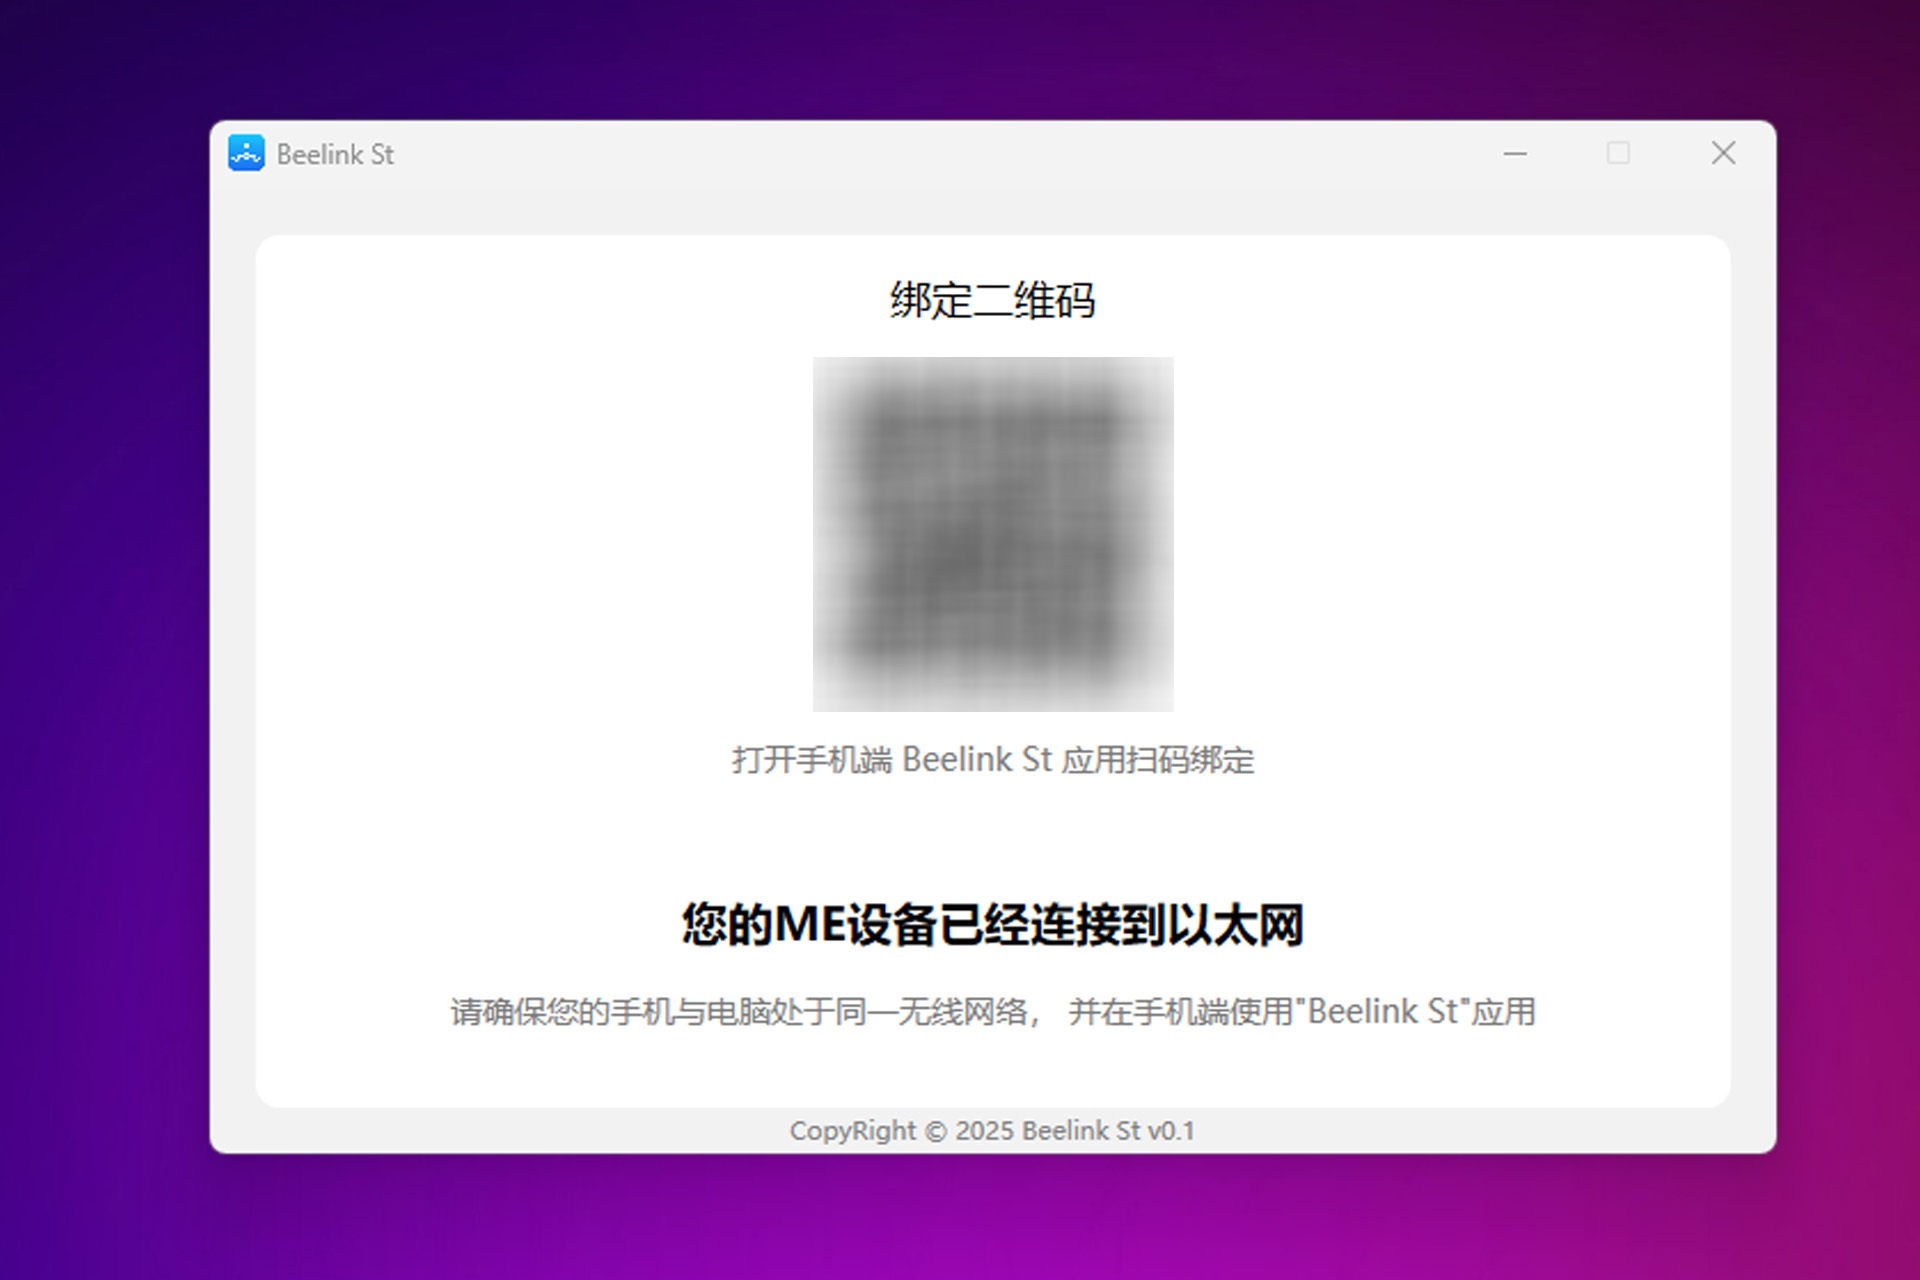The height and width of the screenshot is (1280, 1920).
Task: Close the Beelink St window
Action: click(x=1723, y=153)
